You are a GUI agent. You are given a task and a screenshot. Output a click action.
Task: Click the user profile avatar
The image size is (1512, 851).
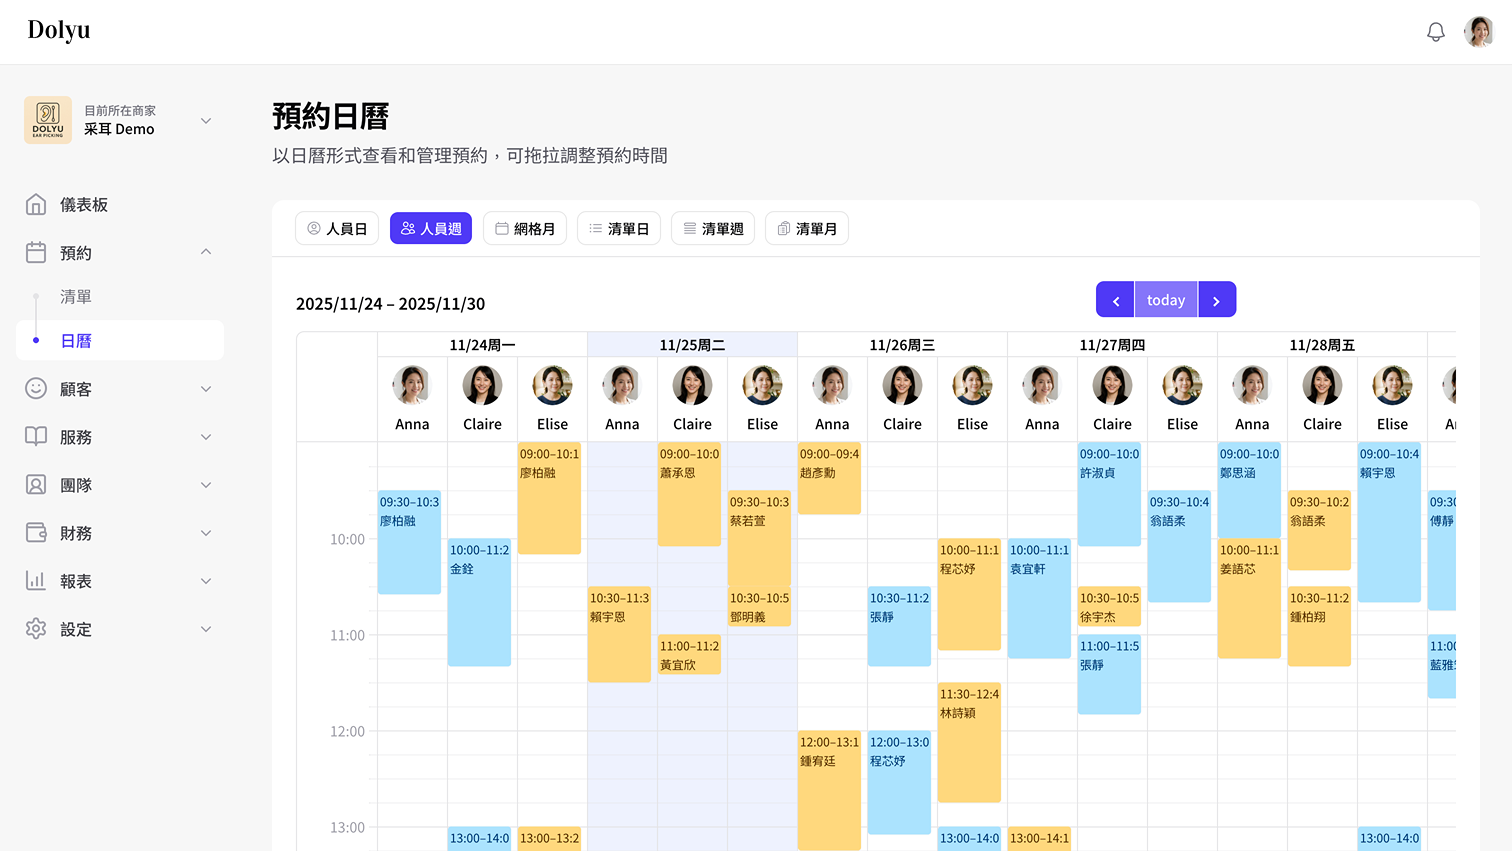click(x=1478, y=32)
